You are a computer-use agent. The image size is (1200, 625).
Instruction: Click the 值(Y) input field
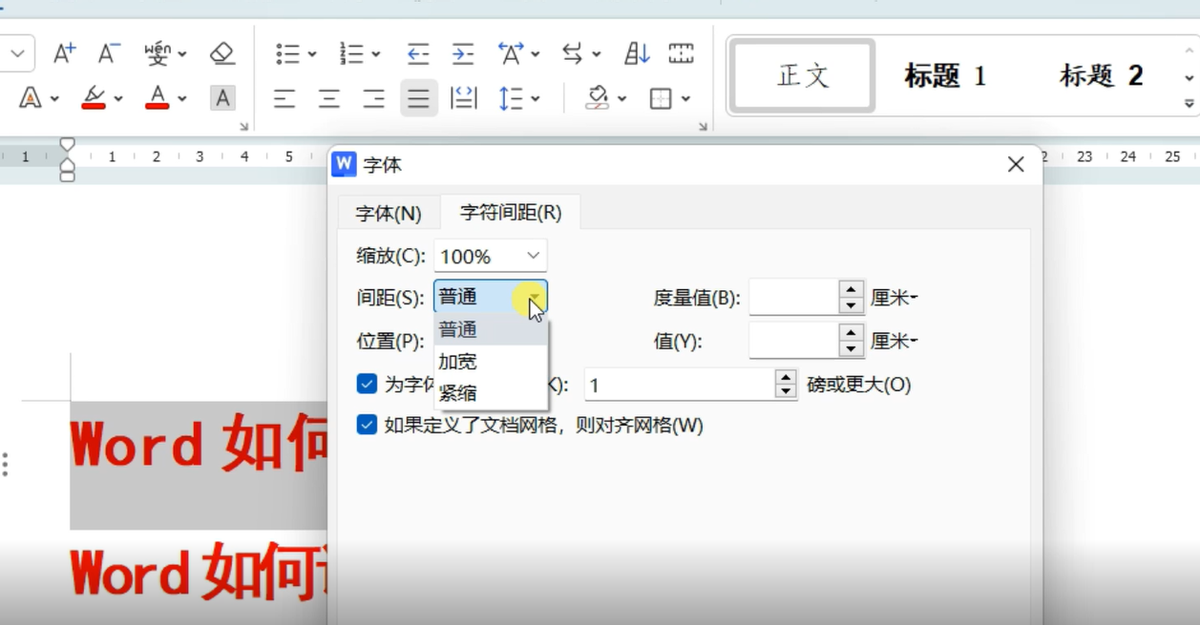tap(793, 340)
